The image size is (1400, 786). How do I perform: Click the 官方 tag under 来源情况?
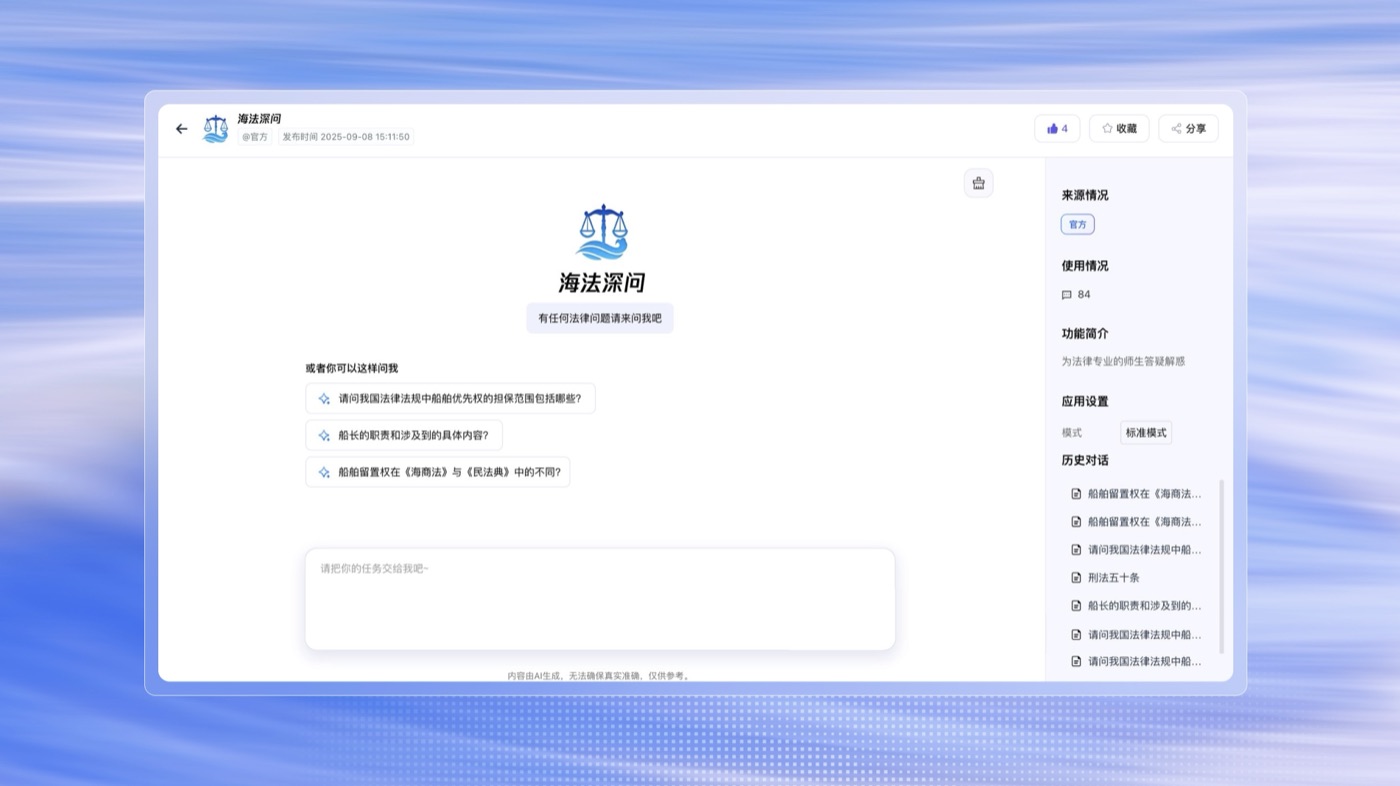[1078, 225]
